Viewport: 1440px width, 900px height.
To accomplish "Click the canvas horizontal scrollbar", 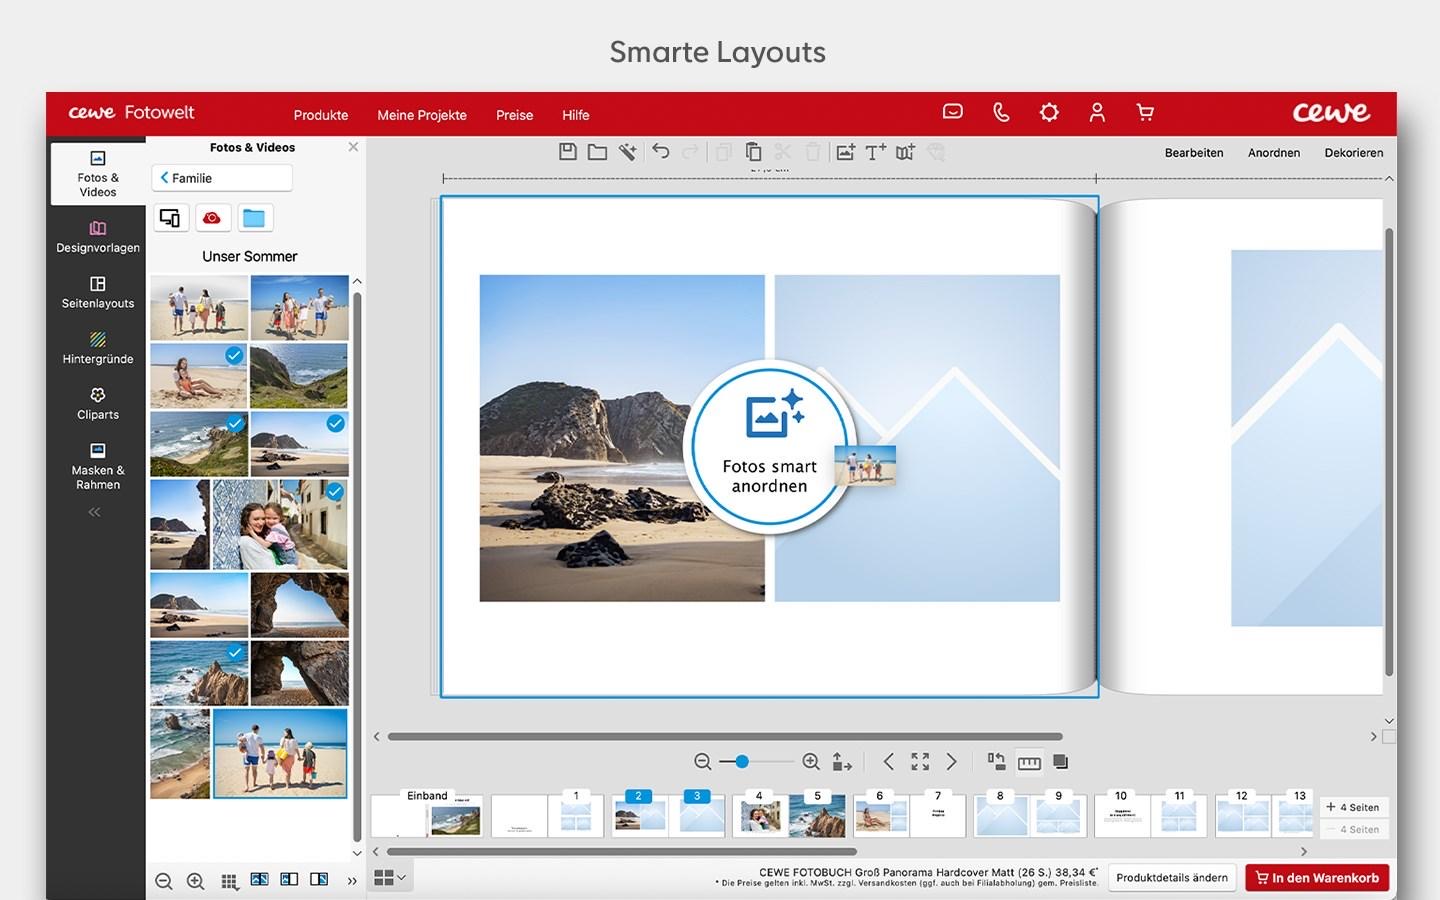I will (725, 737).
